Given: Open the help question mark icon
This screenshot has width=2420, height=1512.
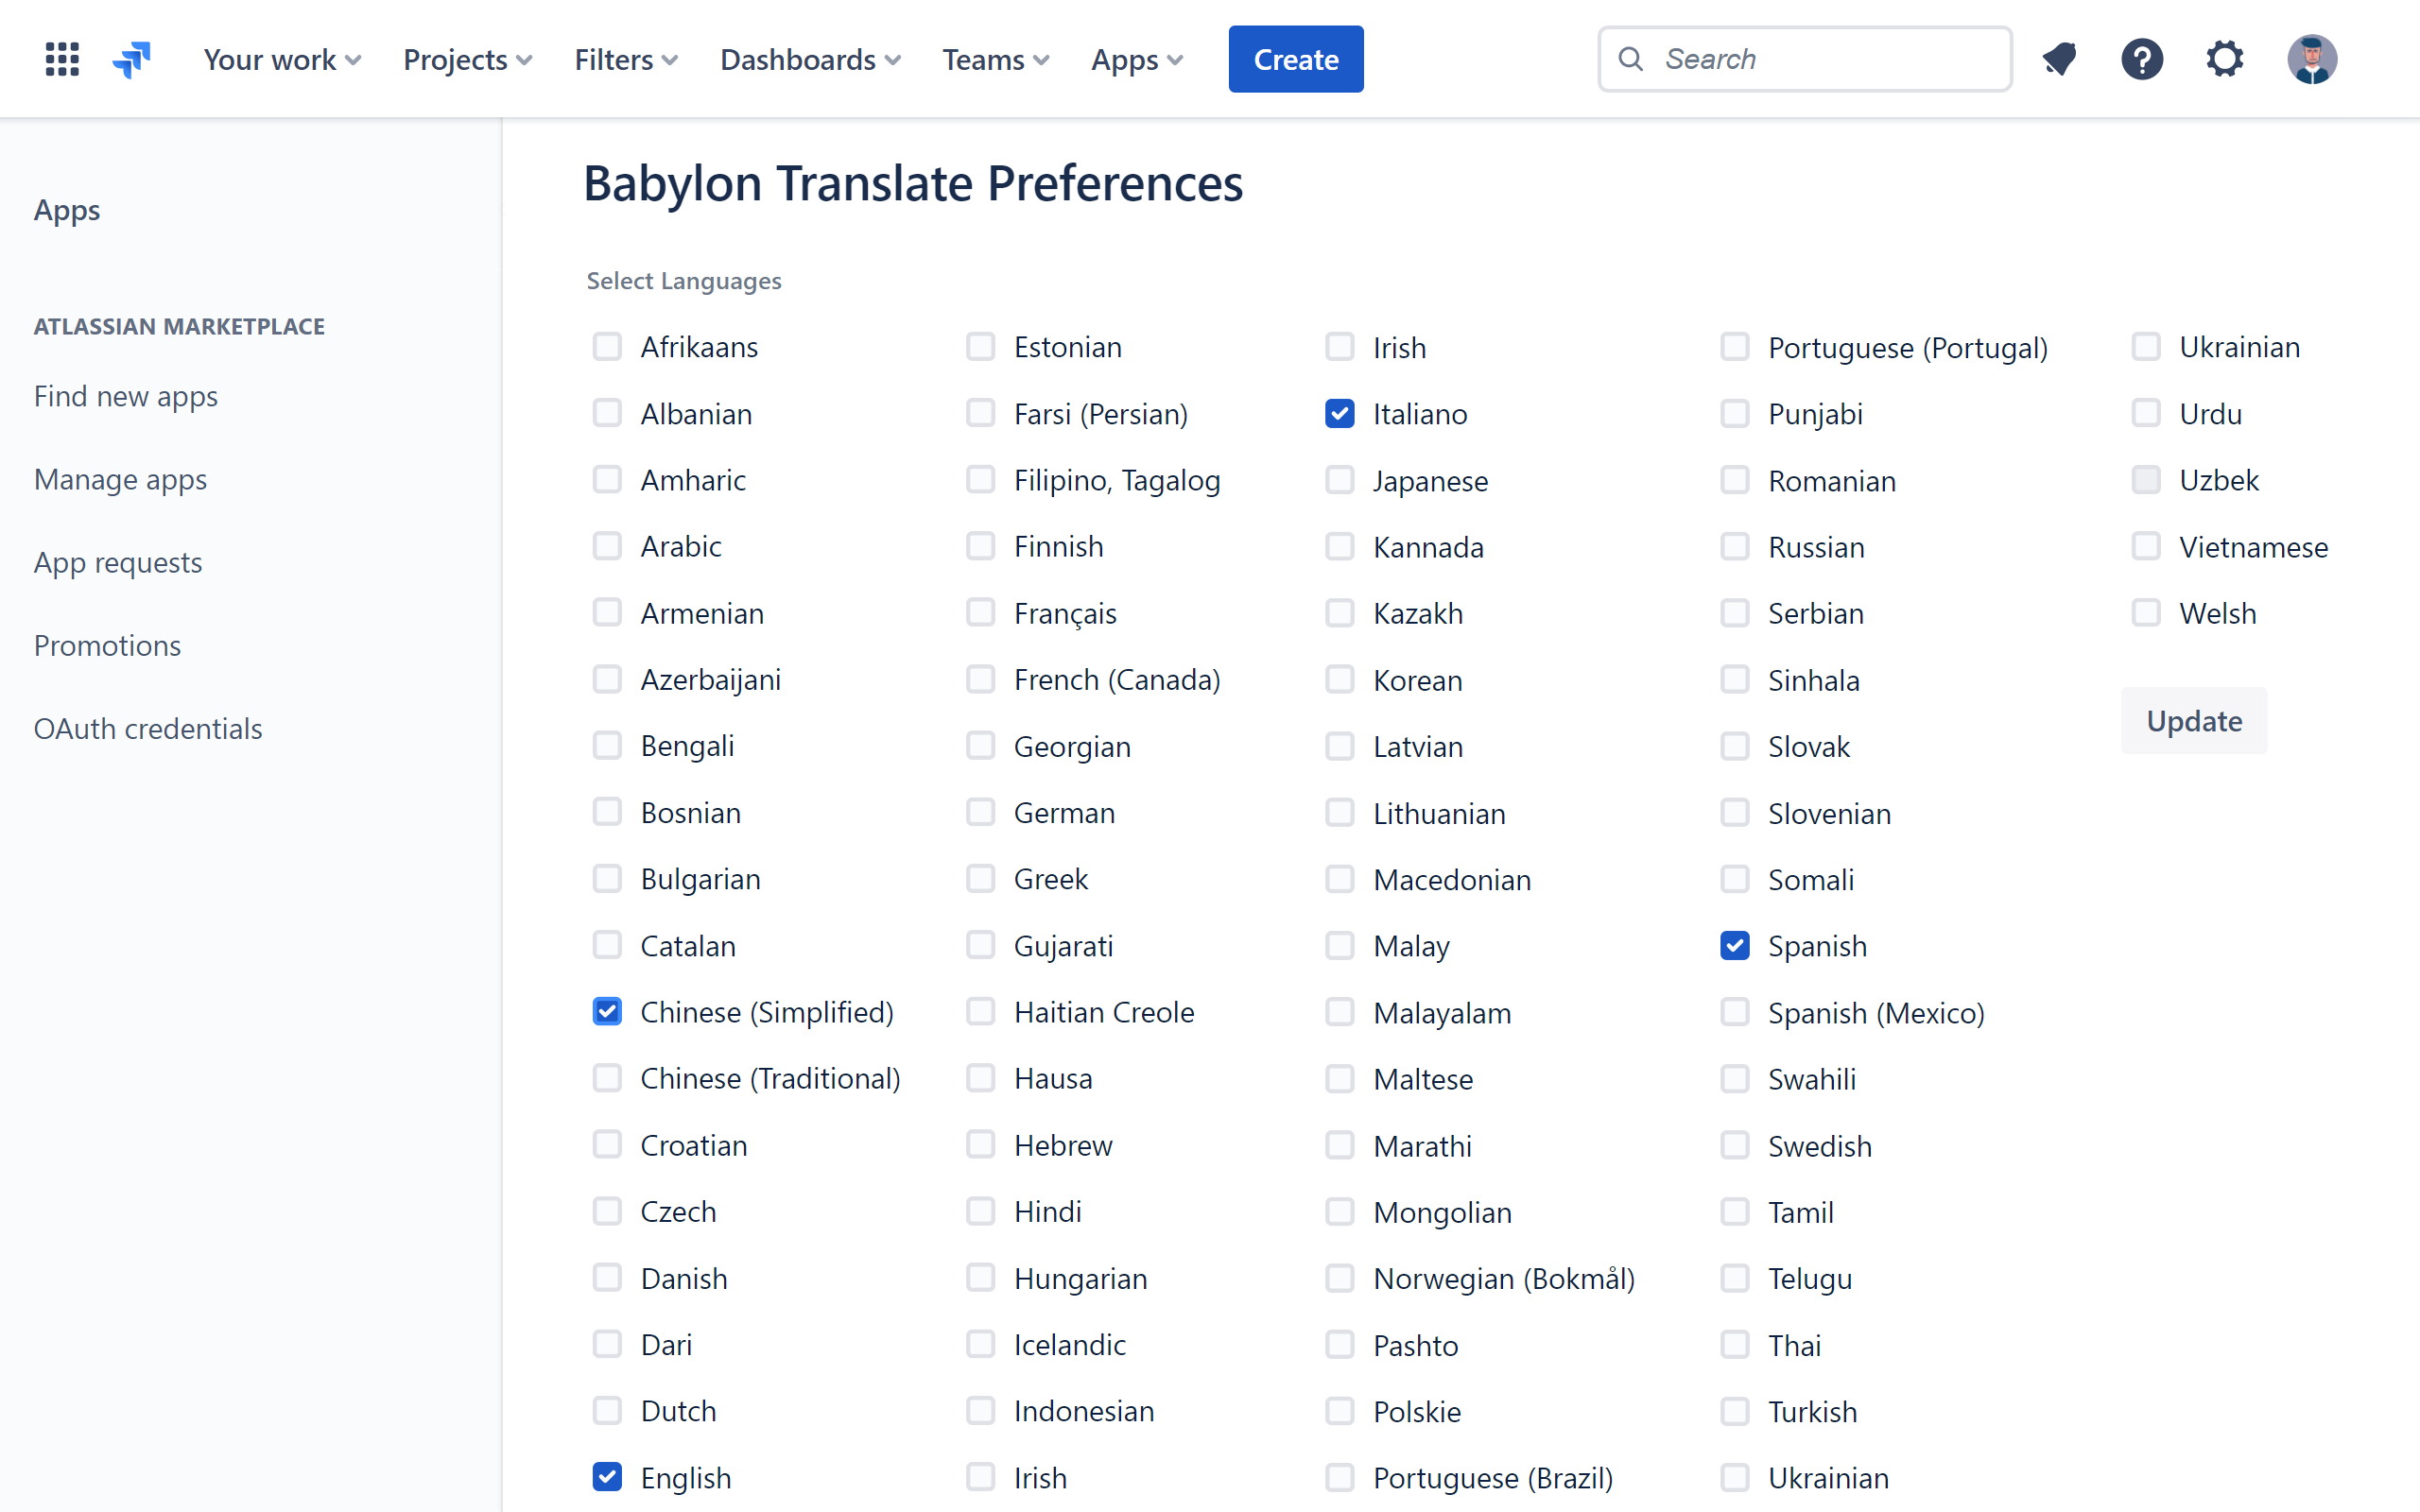Looking at the screenshot, I should click(2142, 59).
